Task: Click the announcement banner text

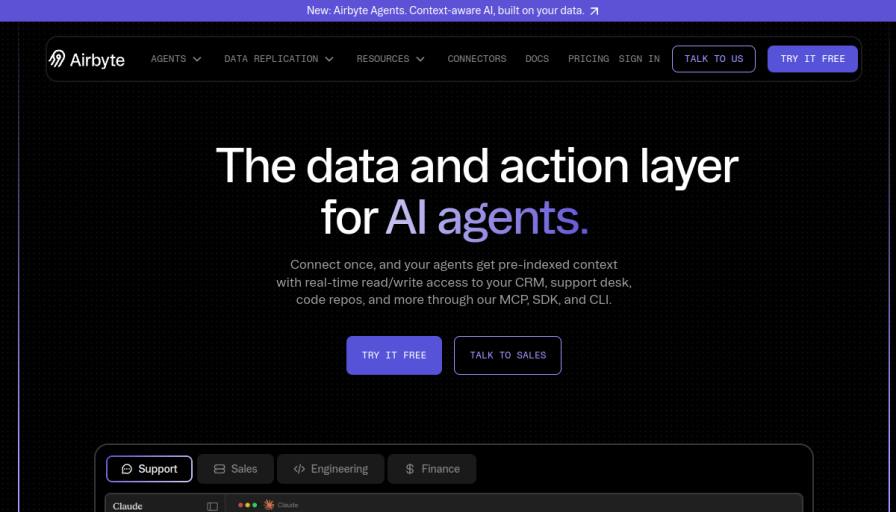Action: coord(445,11)
